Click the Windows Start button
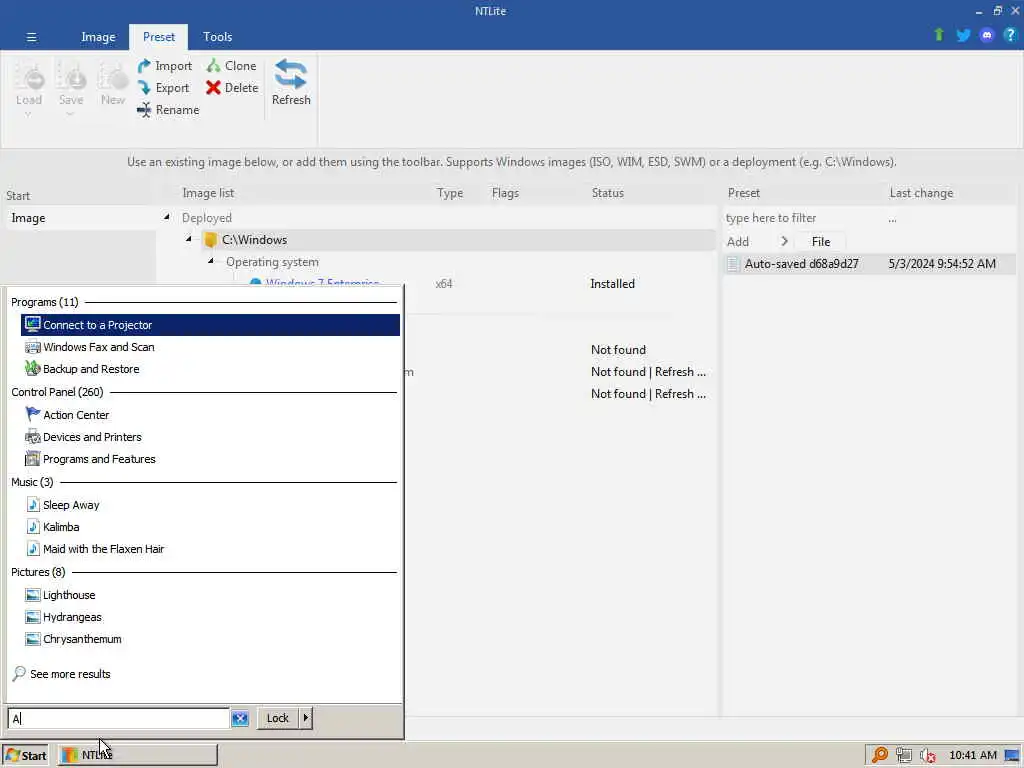 click(x=27, y=756)
